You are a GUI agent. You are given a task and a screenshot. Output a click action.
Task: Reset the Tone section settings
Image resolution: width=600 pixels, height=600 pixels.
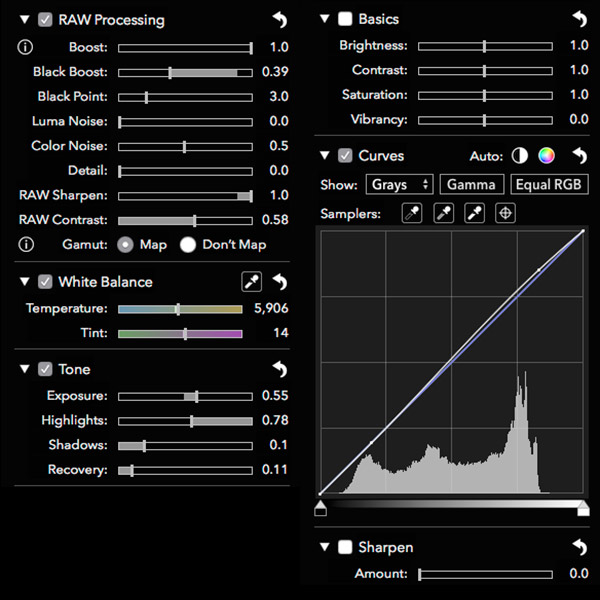pos(280,369)
